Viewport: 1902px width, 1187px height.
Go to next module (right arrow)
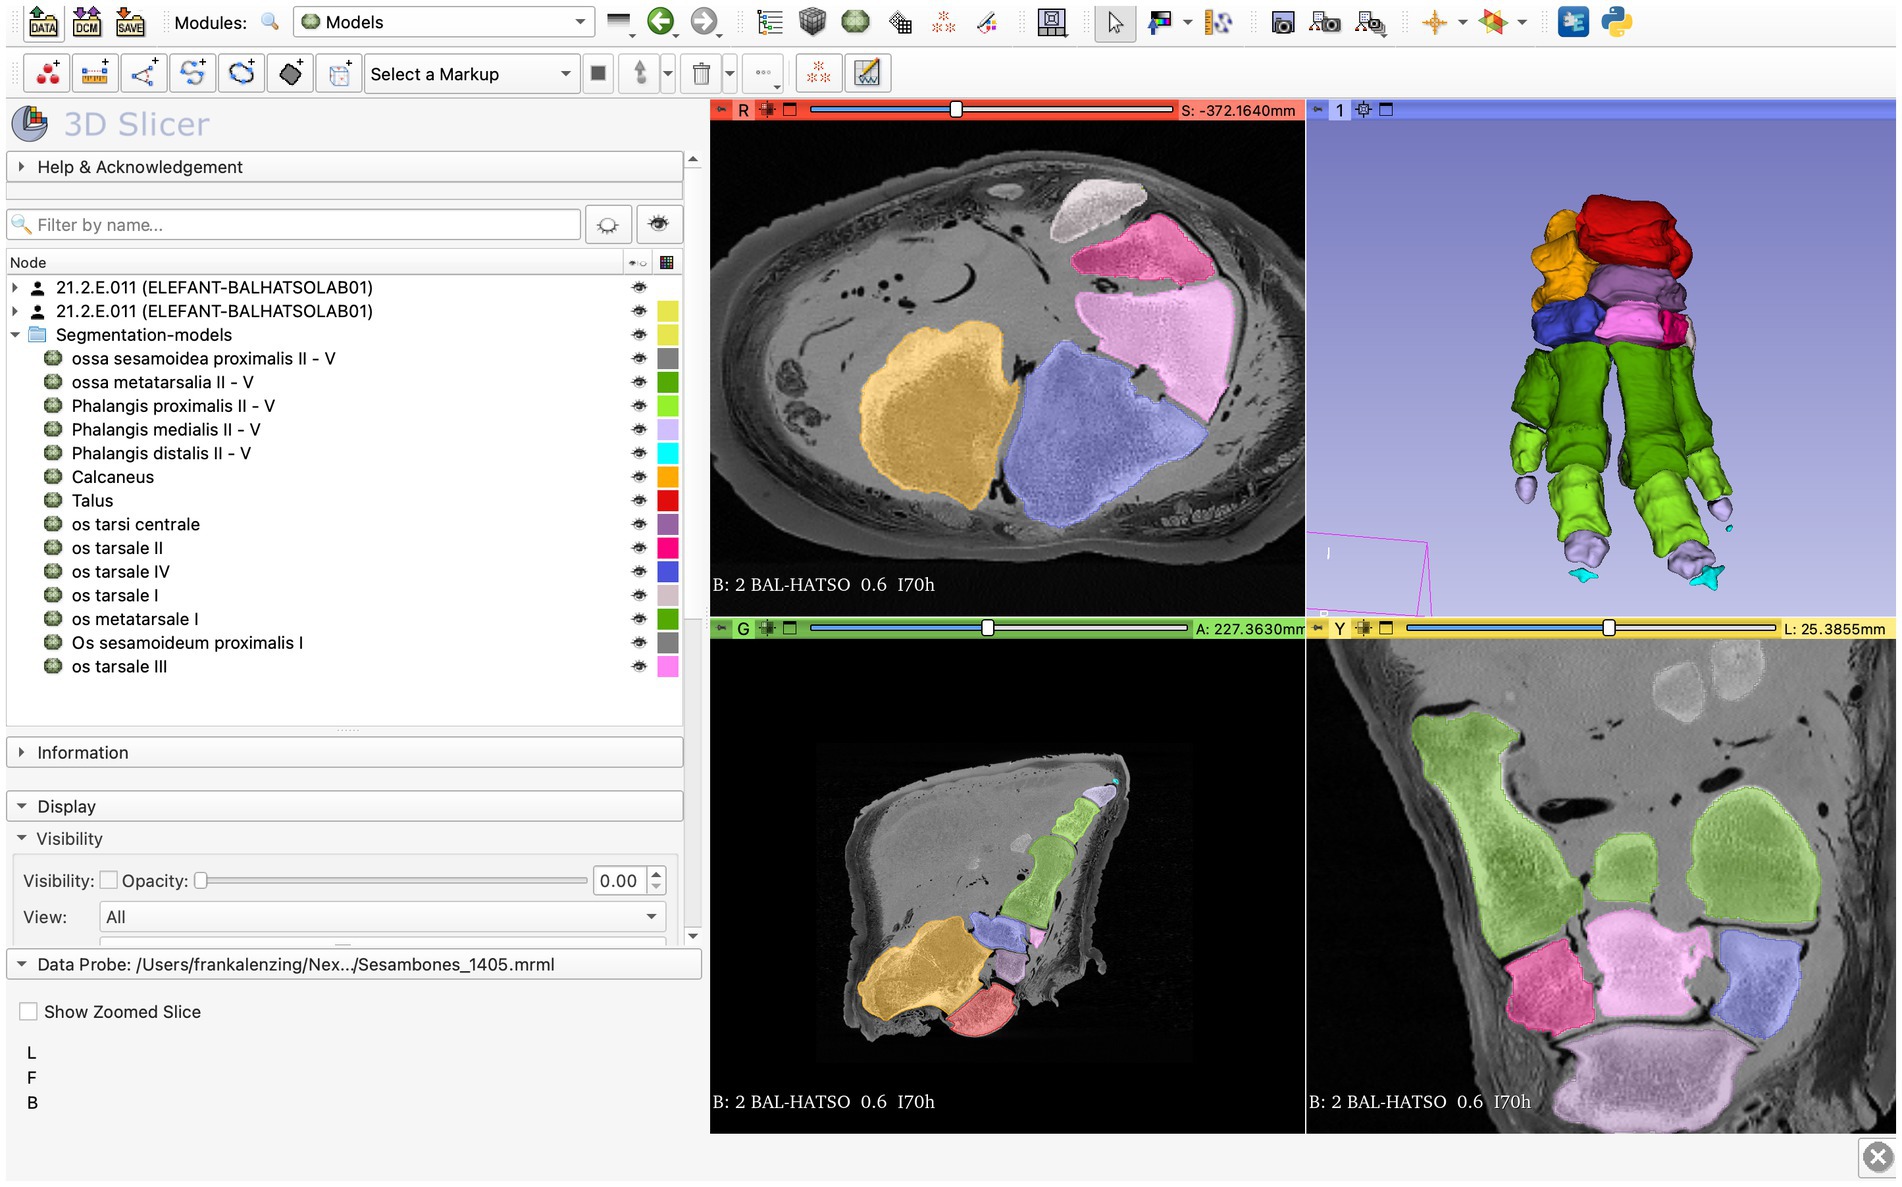704,21
